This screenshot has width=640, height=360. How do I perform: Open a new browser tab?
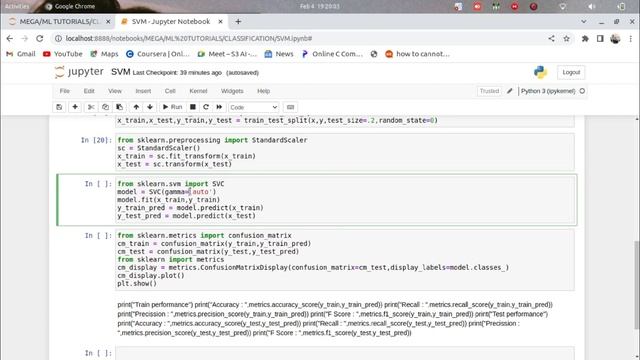tap(238, 22)
